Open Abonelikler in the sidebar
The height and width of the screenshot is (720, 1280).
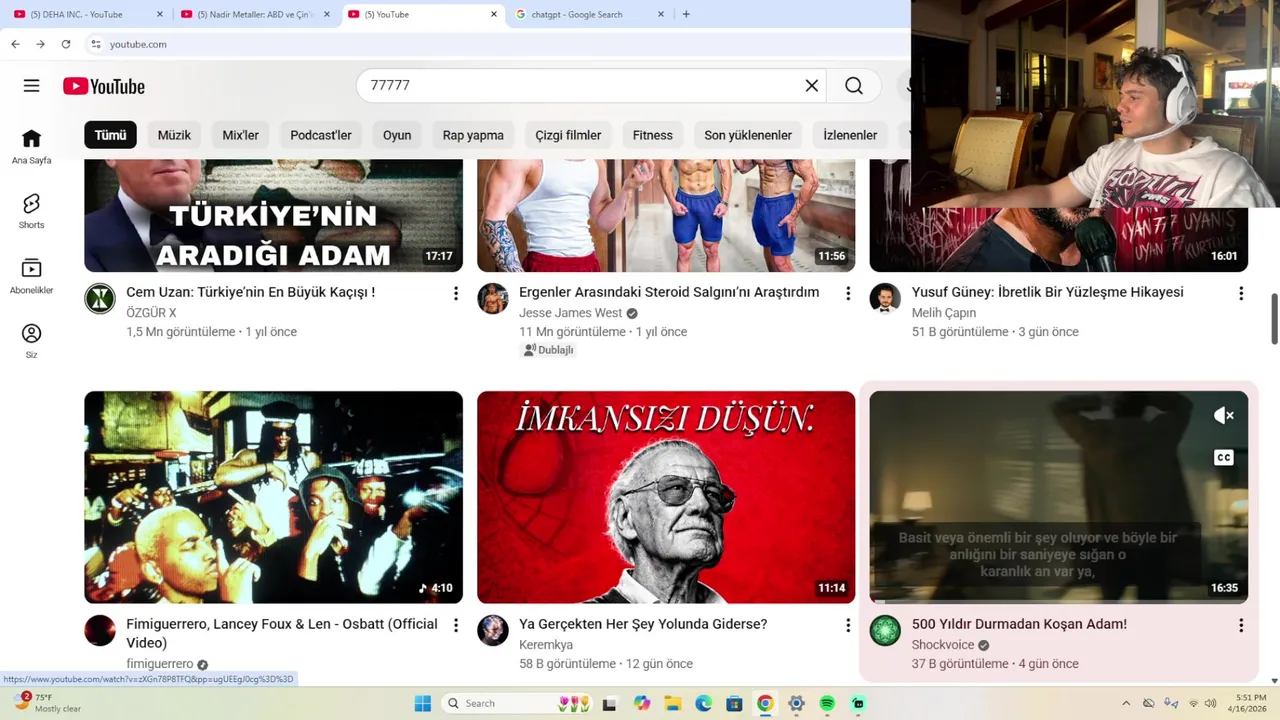[x=31, y=276]
